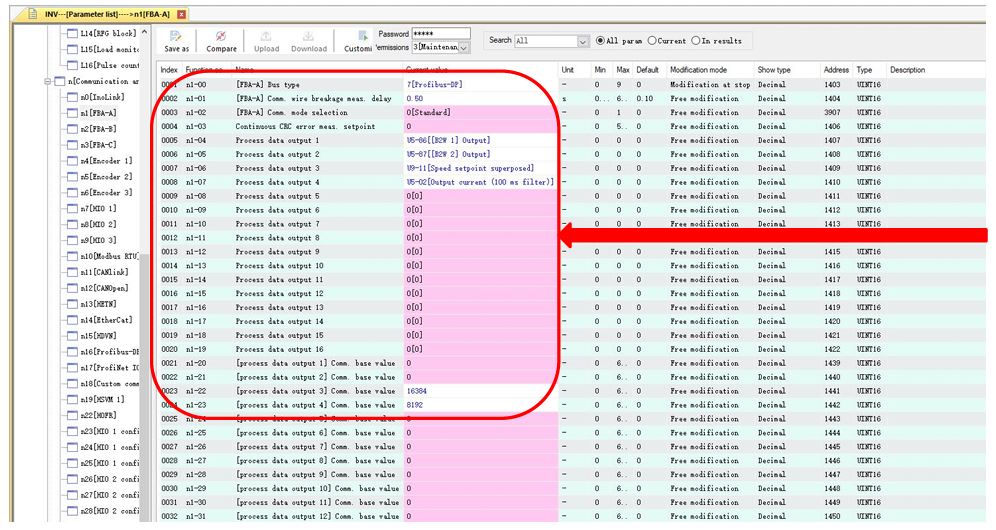Select the n4[Encoder 1] tree node icon
Viewport: 996px width, 530px height.
coord(71,161)
